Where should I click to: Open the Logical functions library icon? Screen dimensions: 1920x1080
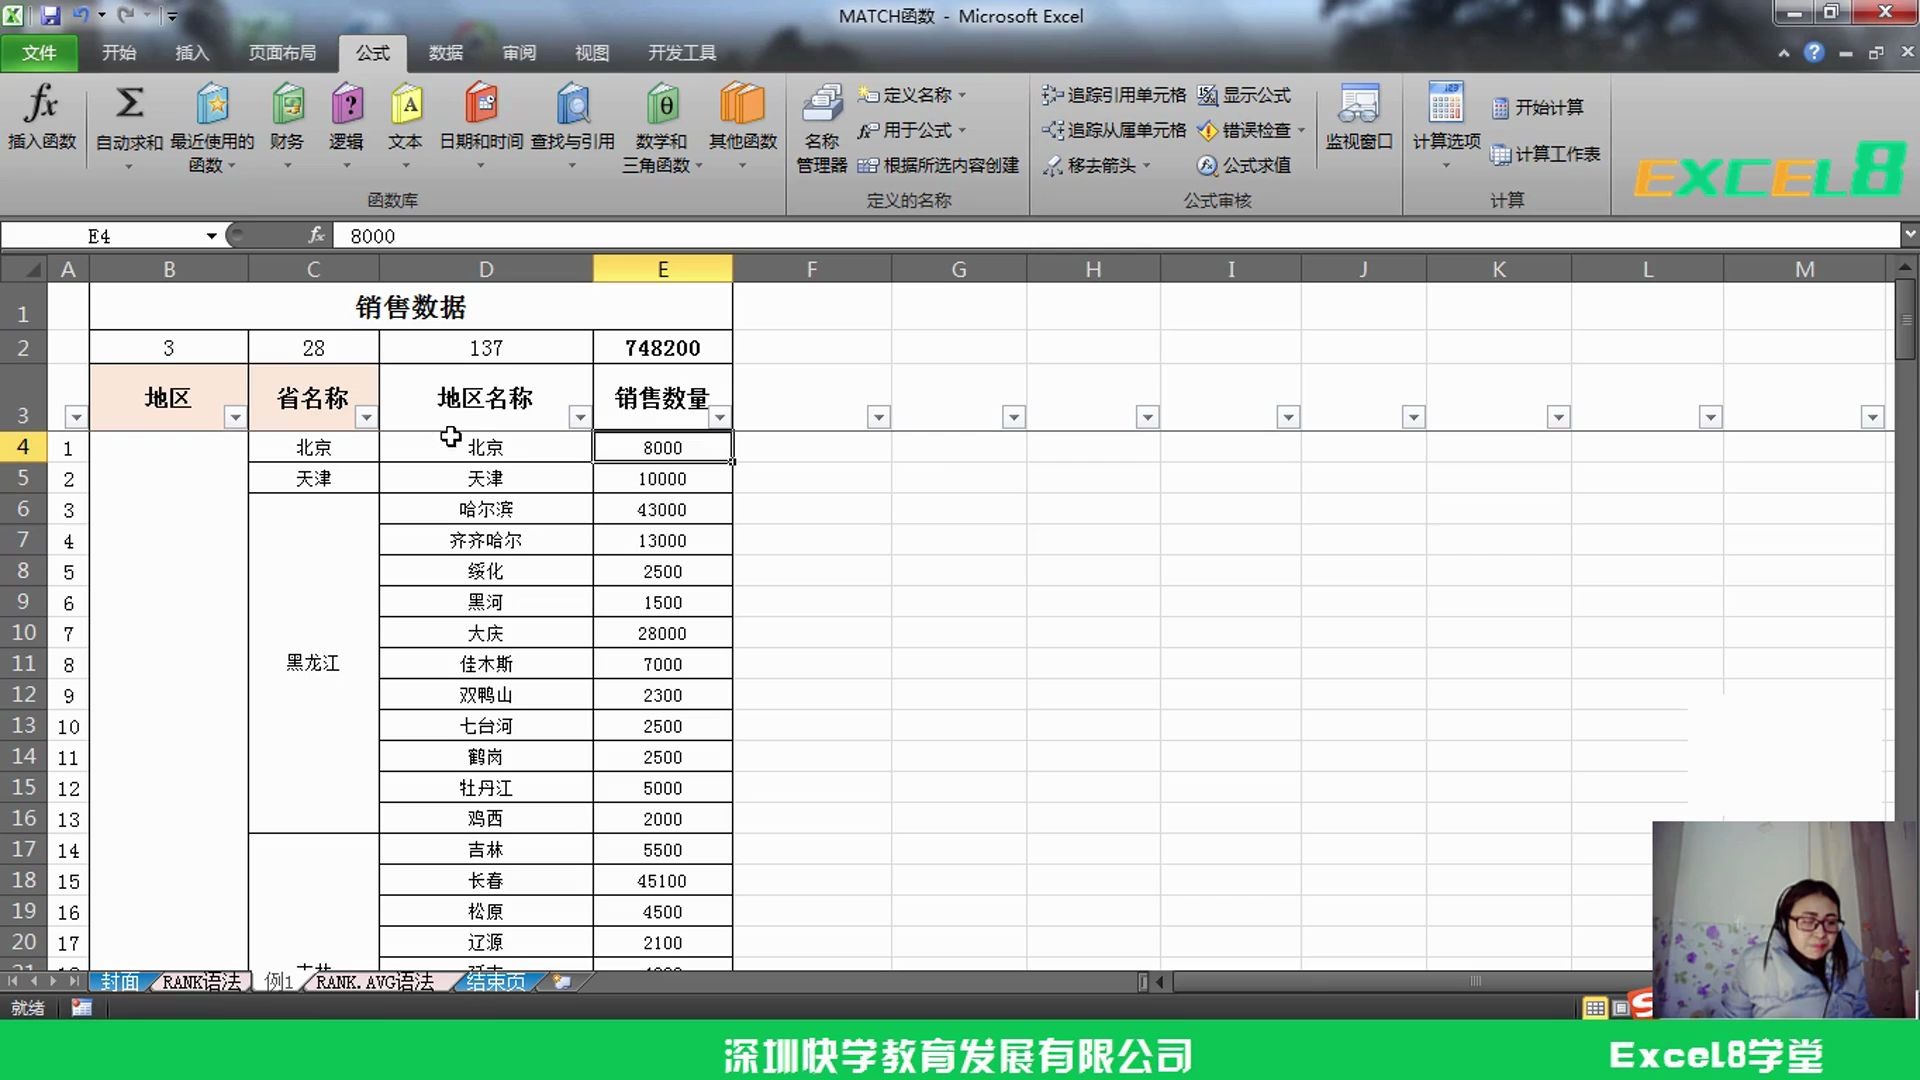tap(346, 104)
